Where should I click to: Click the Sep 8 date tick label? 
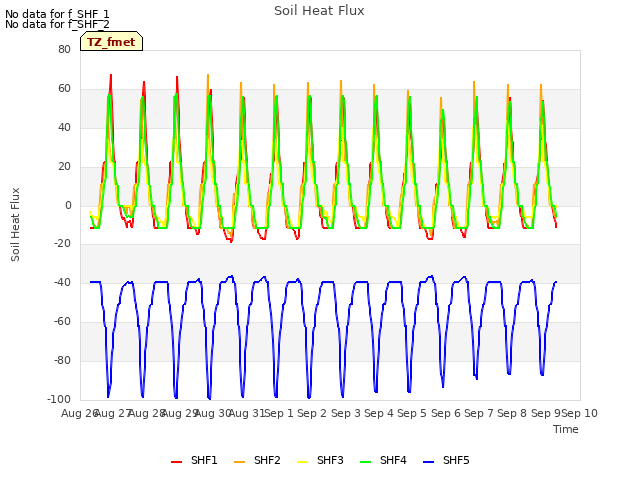click(x=512, y=413)
